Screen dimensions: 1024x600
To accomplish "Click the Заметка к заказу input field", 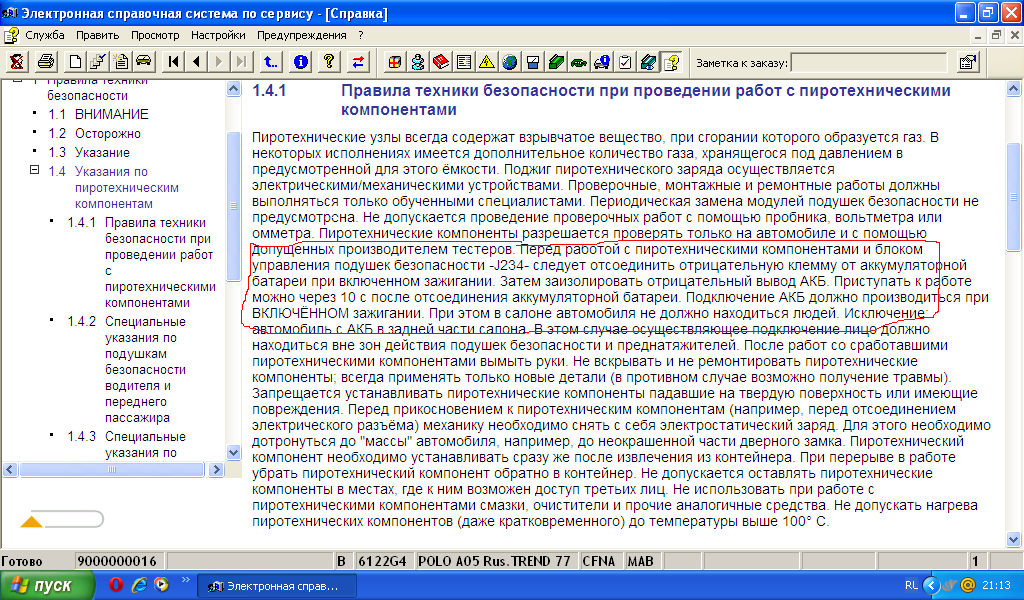I will 868,62.
